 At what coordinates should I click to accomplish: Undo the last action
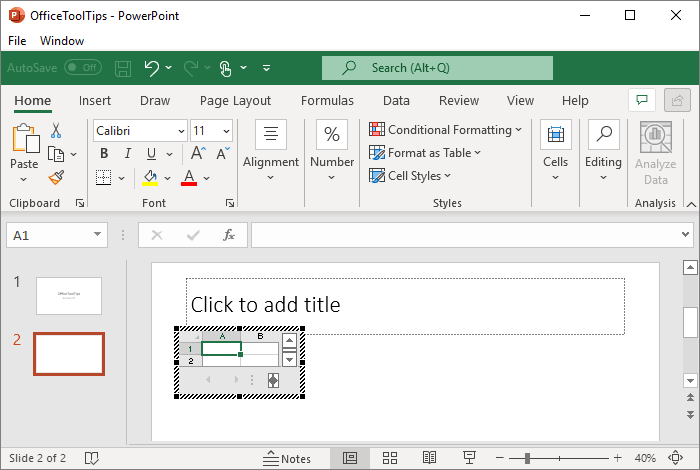(151, 68)
